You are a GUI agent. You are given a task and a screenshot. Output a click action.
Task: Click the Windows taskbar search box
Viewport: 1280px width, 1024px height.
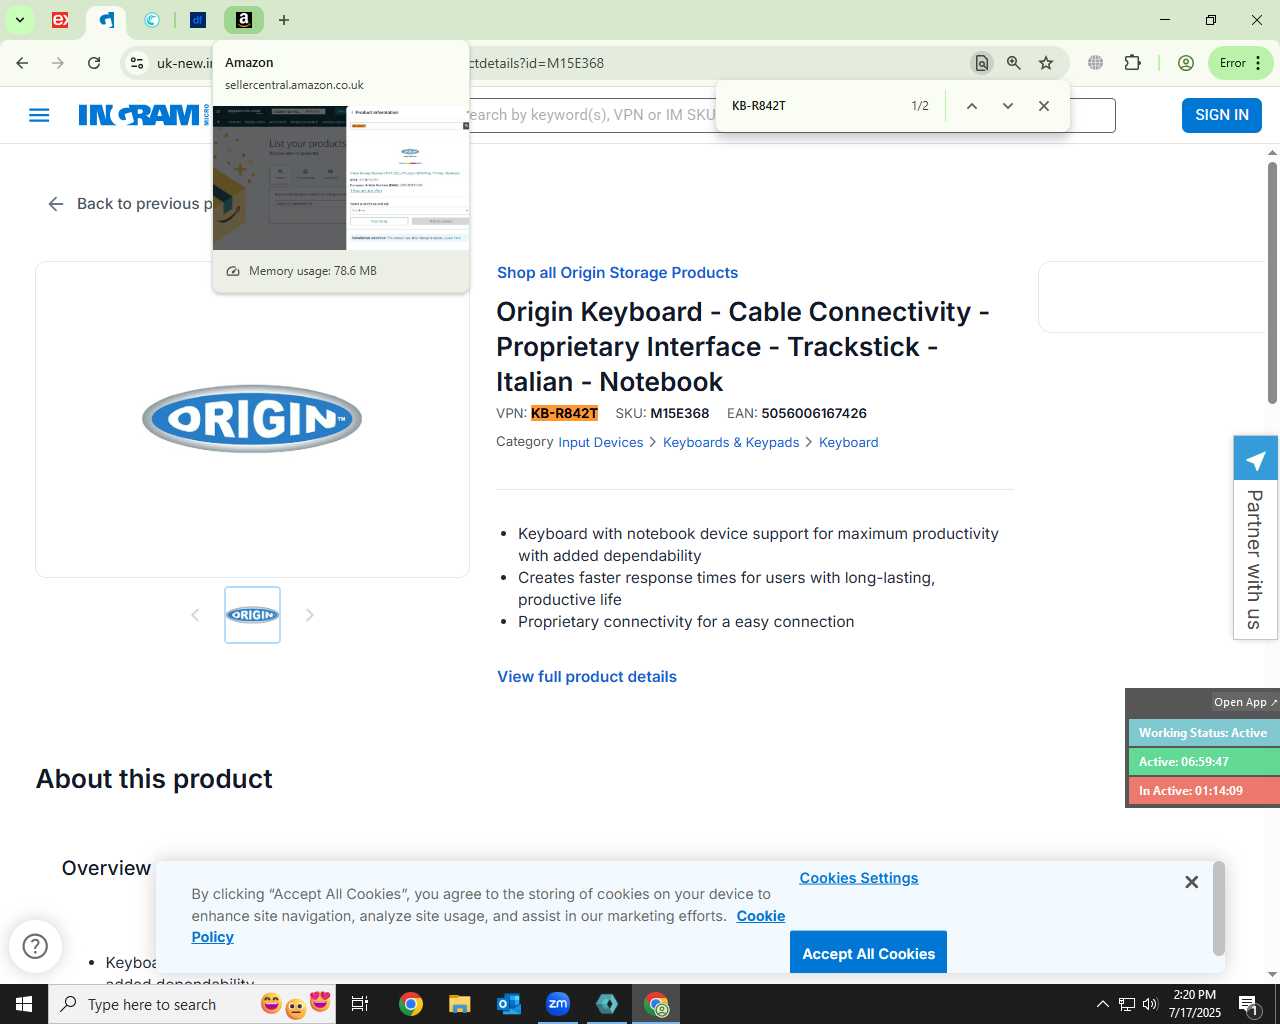point(192,1004)
